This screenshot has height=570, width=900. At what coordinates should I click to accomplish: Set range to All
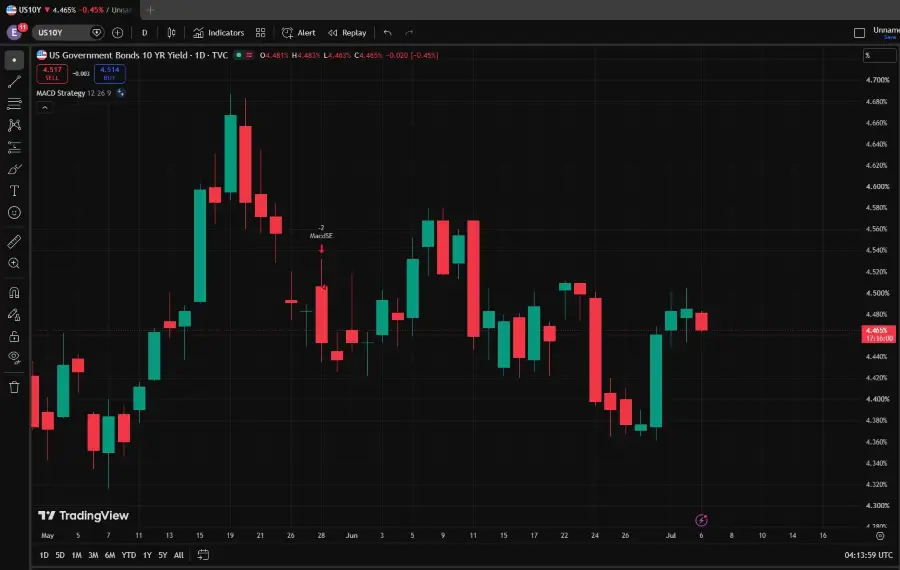coord(179,555)
